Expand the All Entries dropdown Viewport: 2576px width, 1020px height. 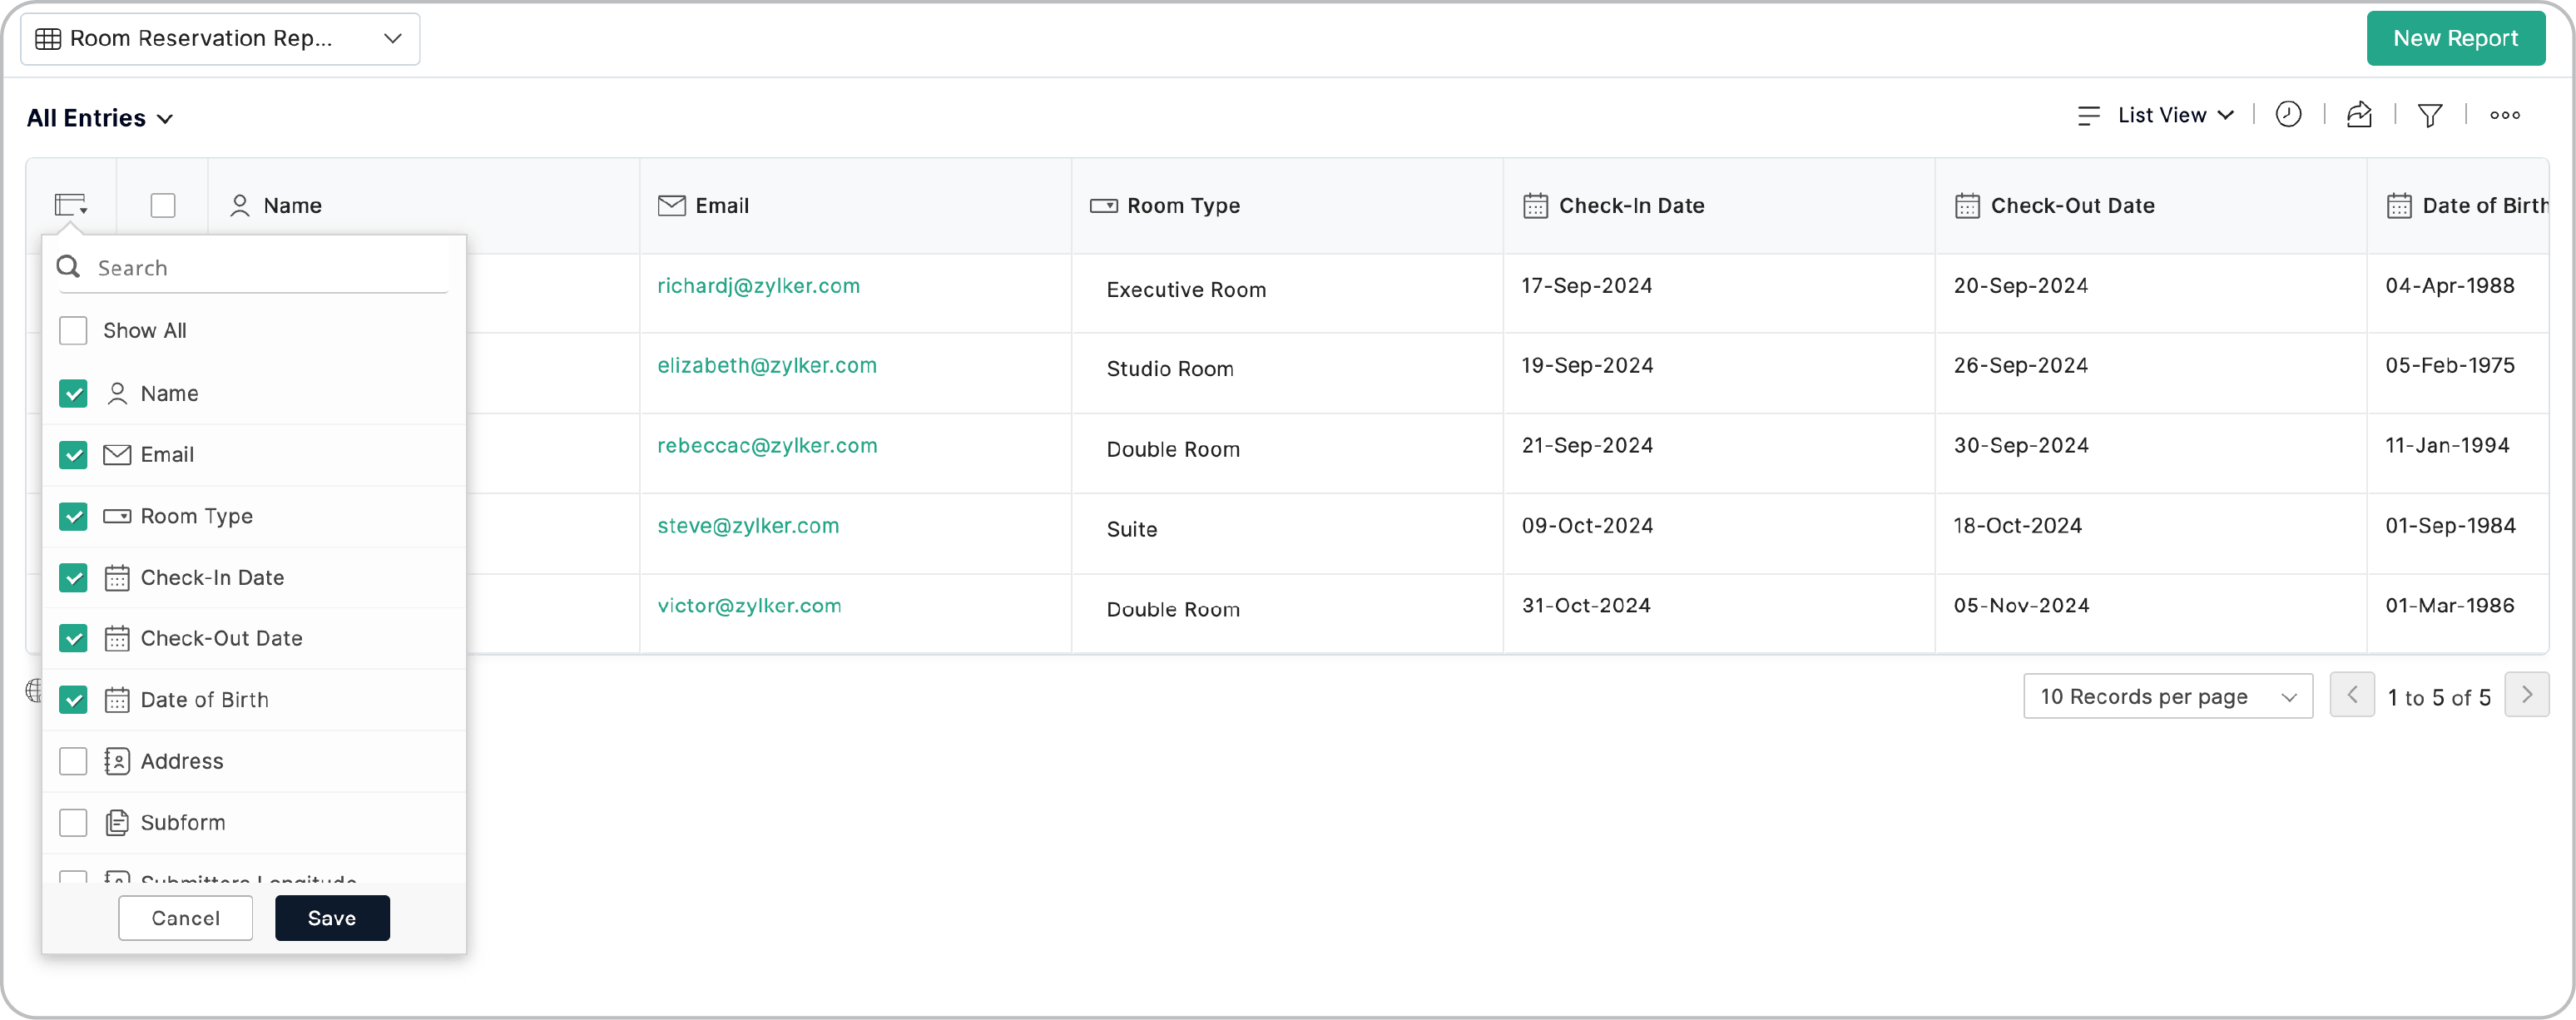point(100,119)
